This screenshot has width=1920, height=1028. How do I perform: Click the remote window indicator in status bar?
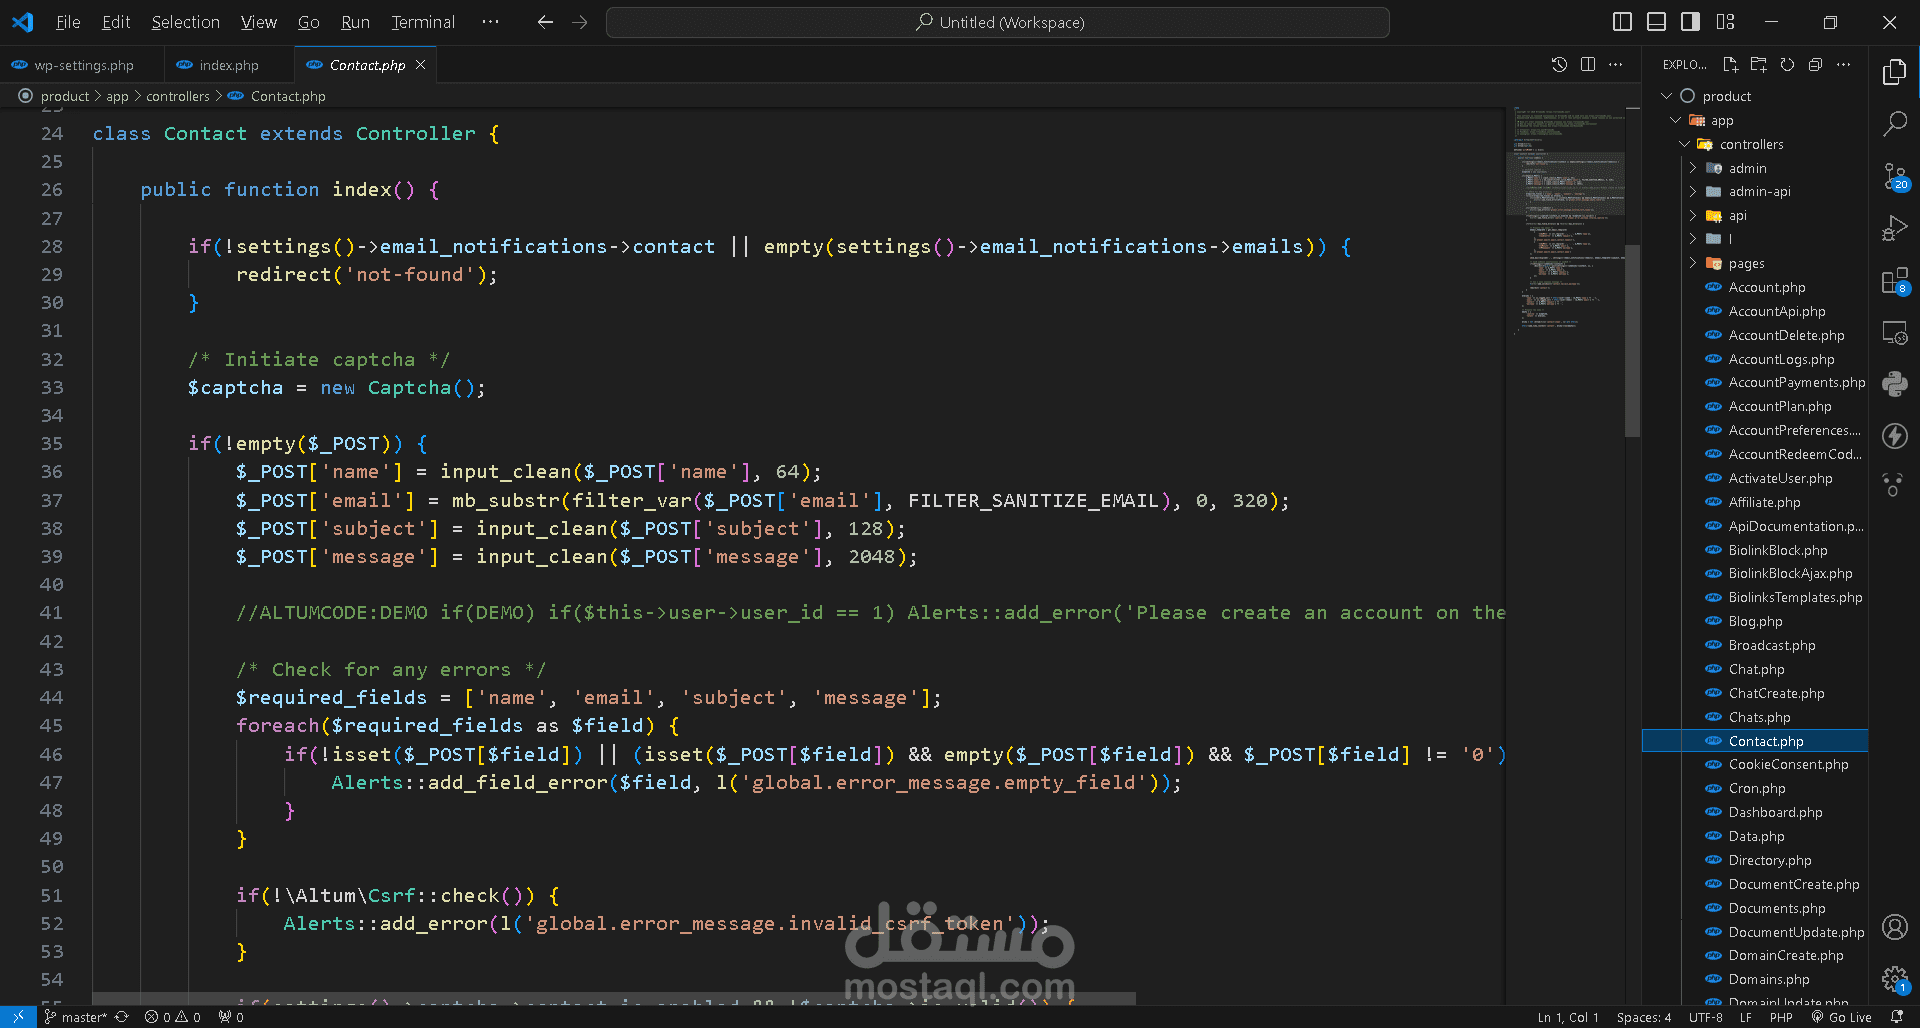[x=18, y=1017]
